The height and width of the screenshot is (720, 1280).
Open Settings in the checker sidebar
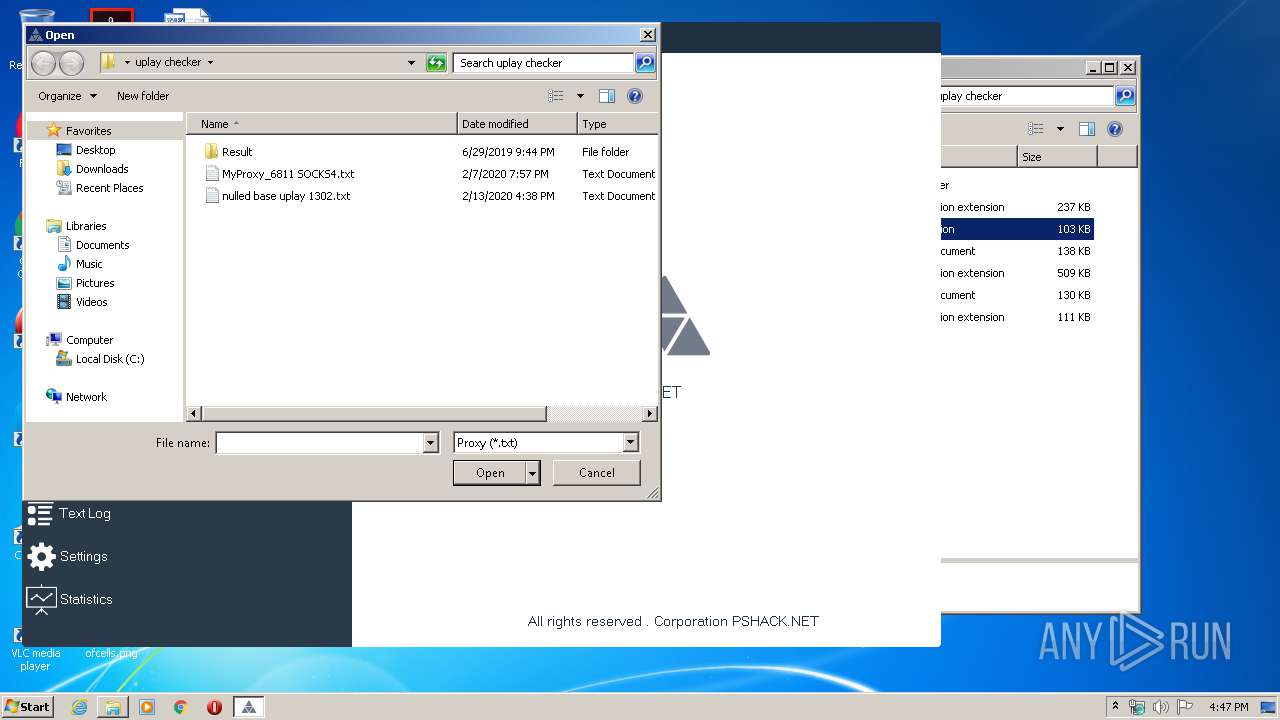(67, 557)
